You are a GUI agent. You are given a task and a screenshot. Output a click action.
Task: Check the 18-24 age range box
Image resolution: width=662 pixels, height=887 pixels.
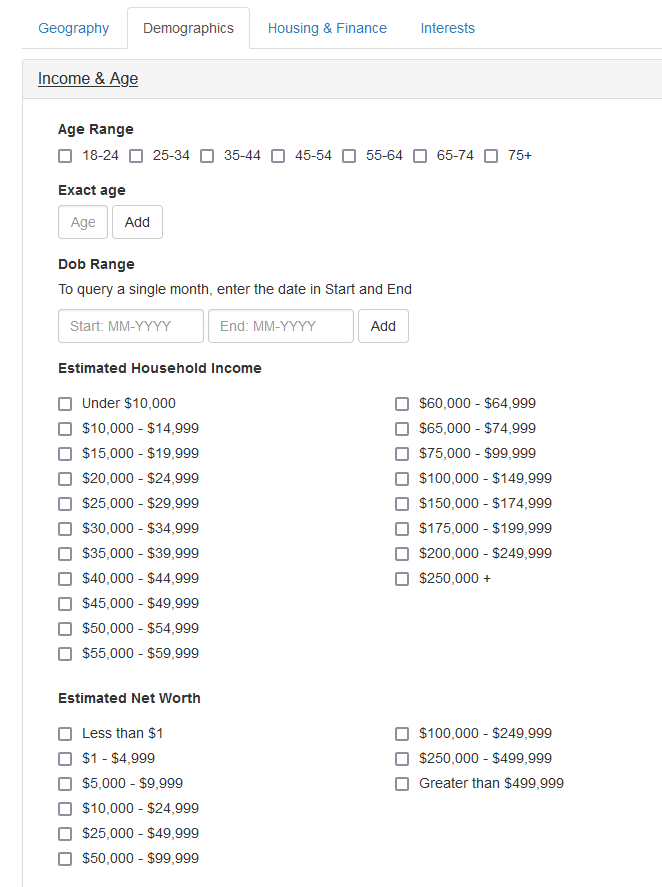65,156
